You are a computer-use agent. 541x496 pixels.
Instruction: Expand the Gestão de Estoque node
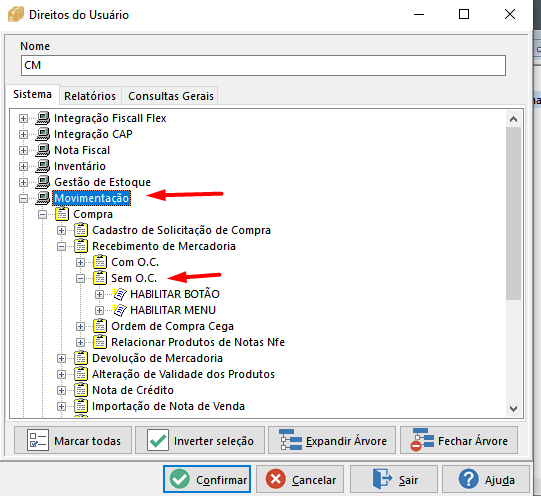(x=23, y=182)
